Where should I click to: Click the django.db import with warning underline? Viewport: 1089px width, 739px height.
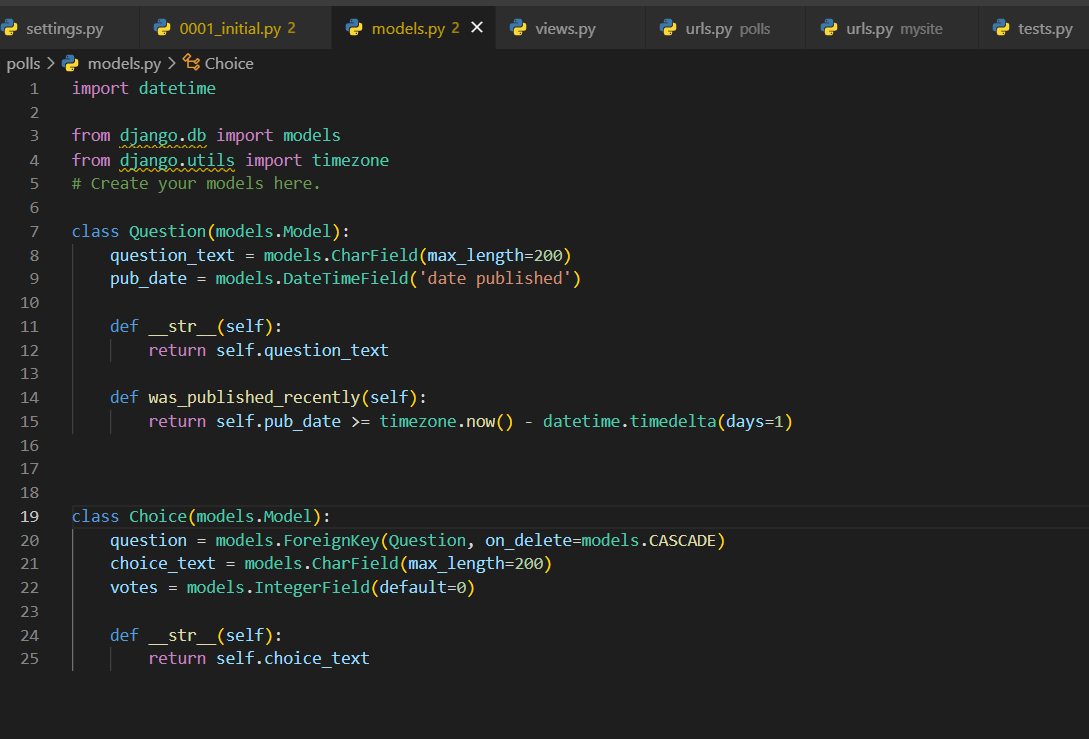163,135
